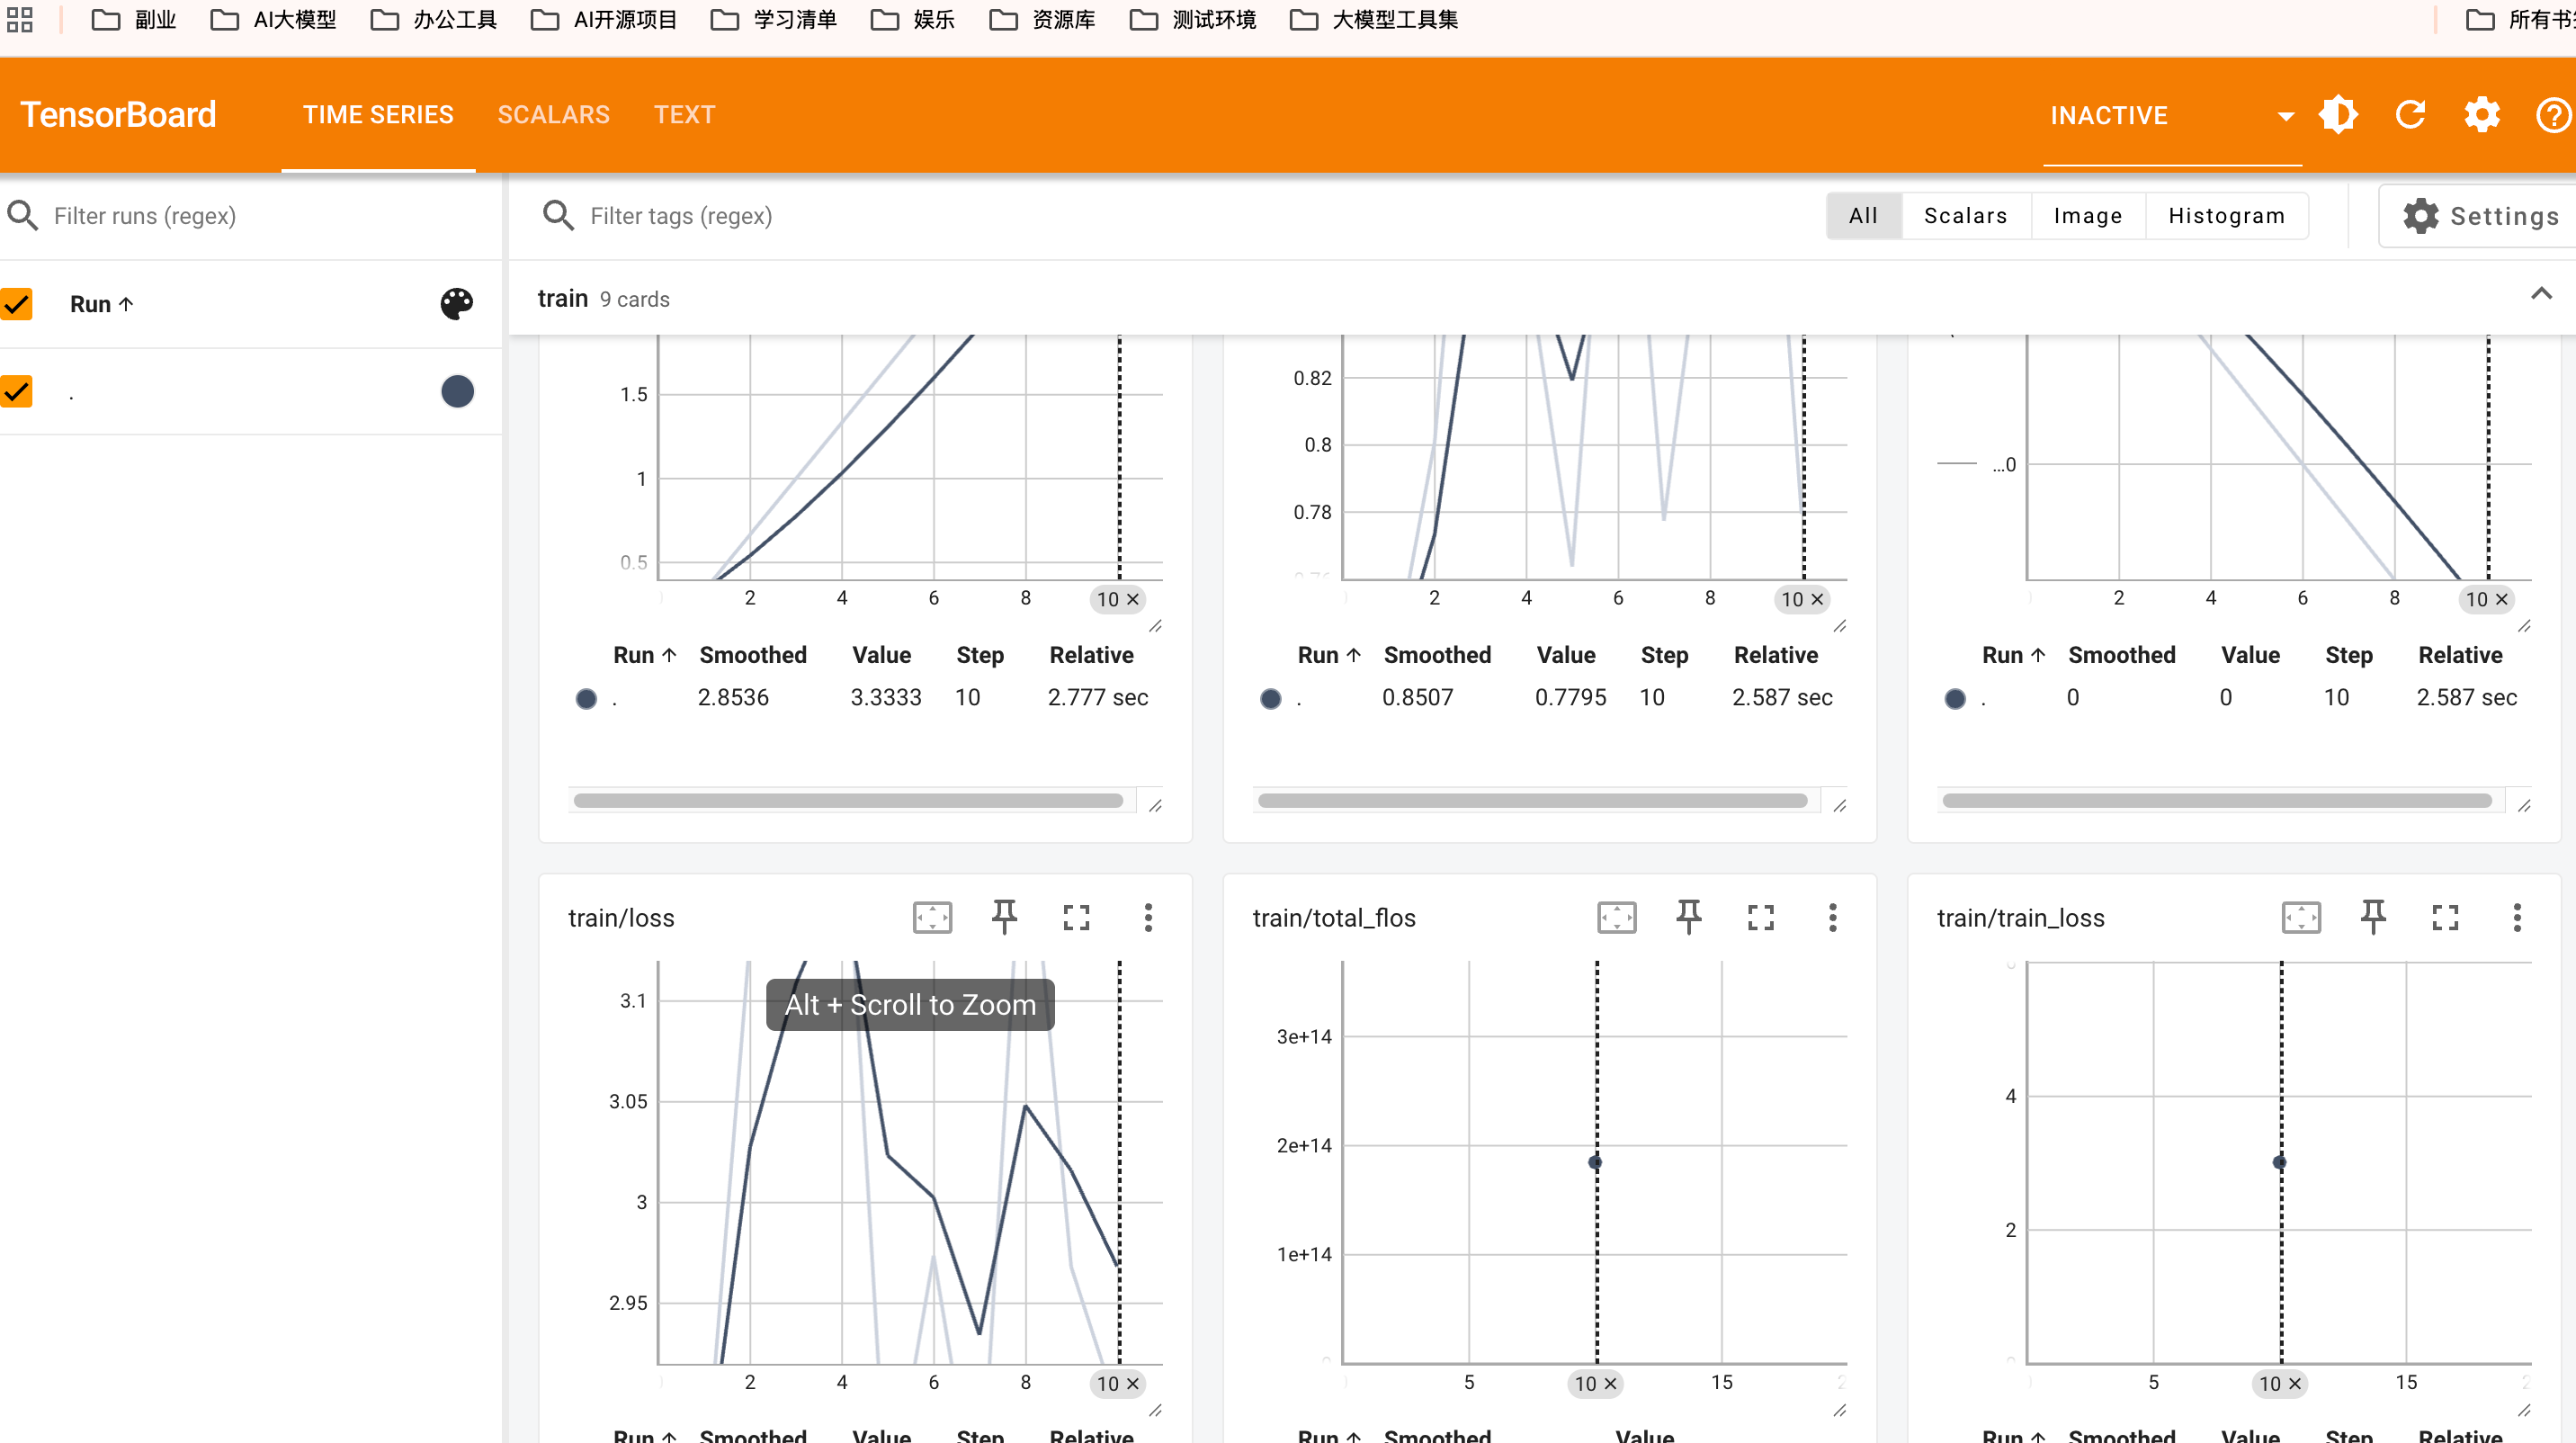Uncheck the Run select-all checkbox

click(17, 303)
